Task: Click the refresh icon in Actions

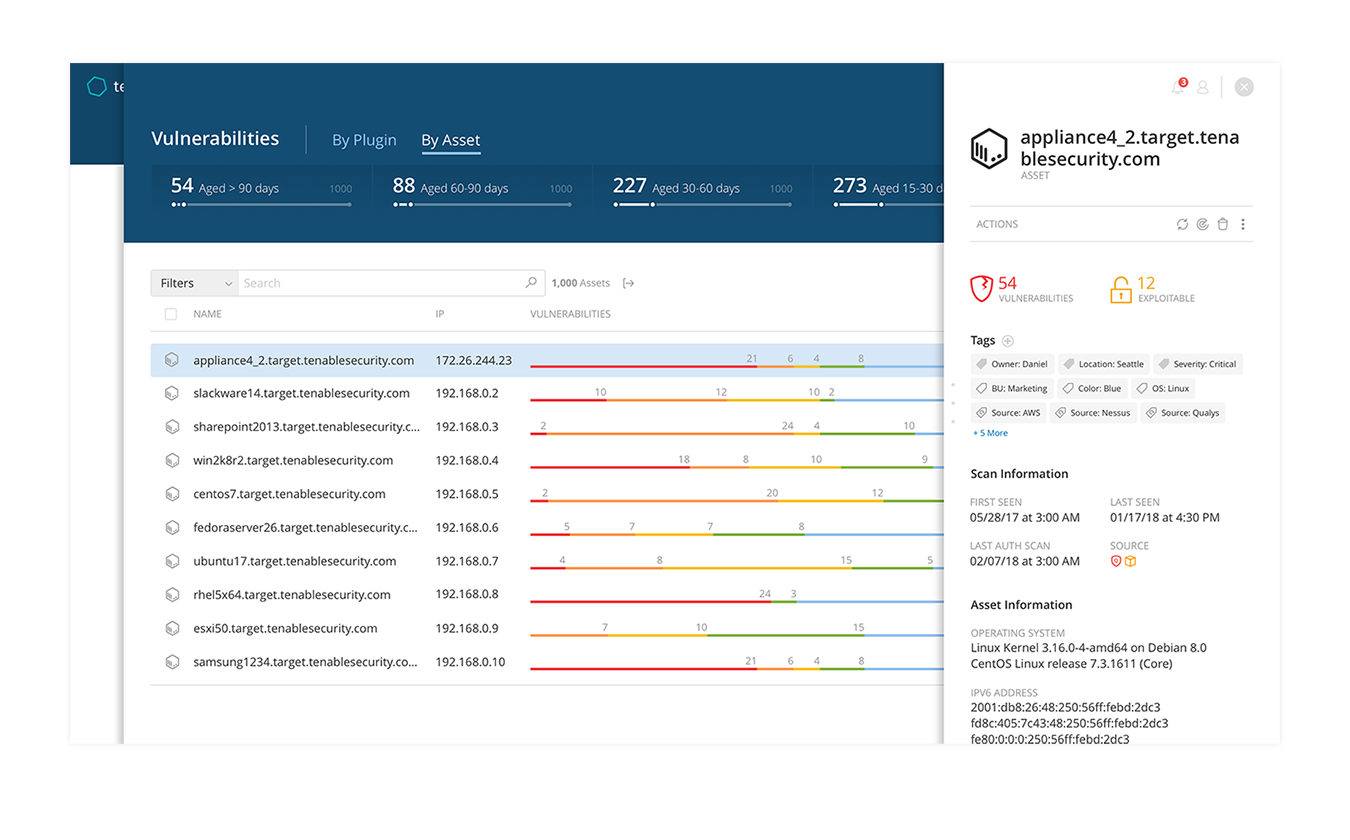Action: (1183, 225)
